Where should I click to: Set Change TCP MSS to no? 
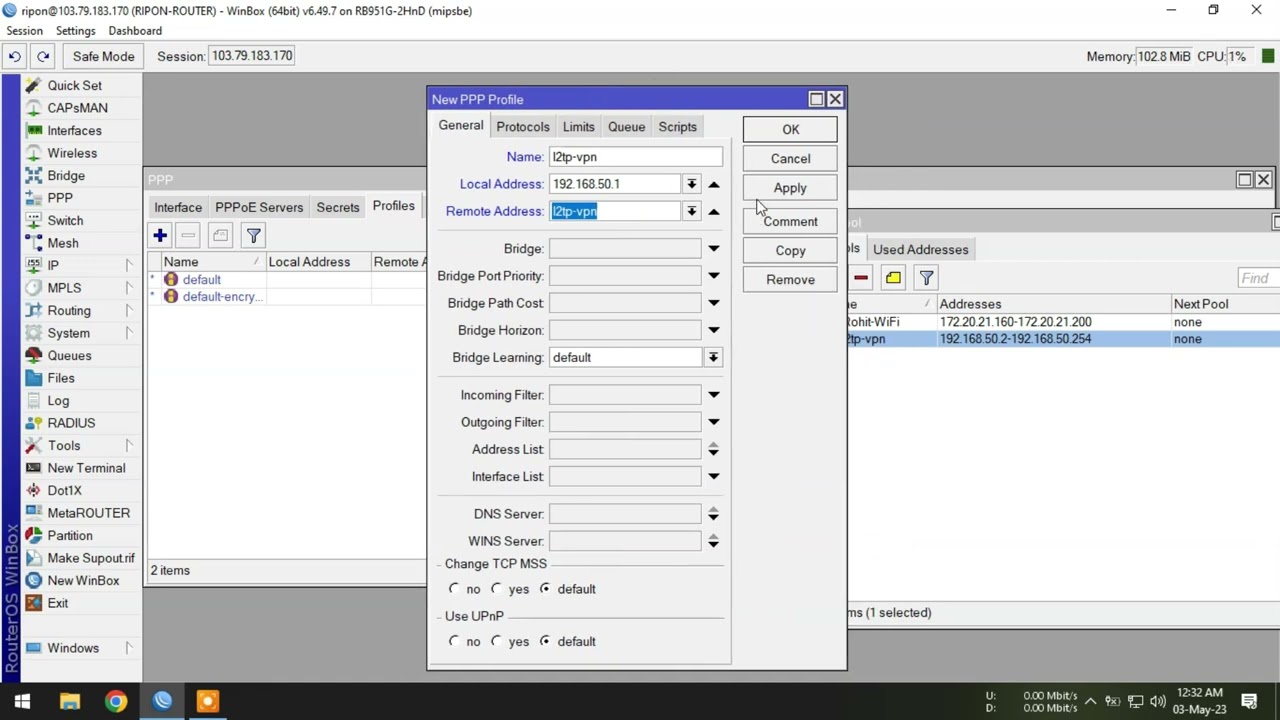pyautogui.click(x=454, y=589)
